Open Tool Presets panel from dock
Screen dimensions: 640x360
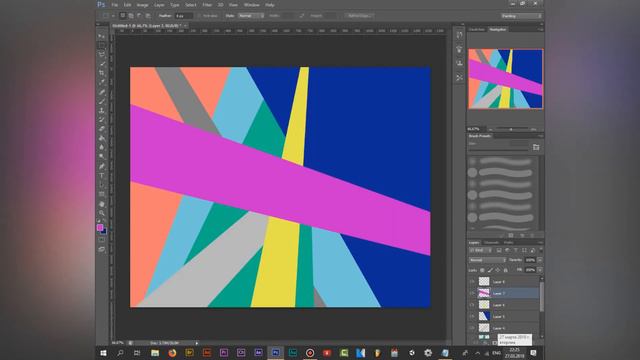coord(459,78)
